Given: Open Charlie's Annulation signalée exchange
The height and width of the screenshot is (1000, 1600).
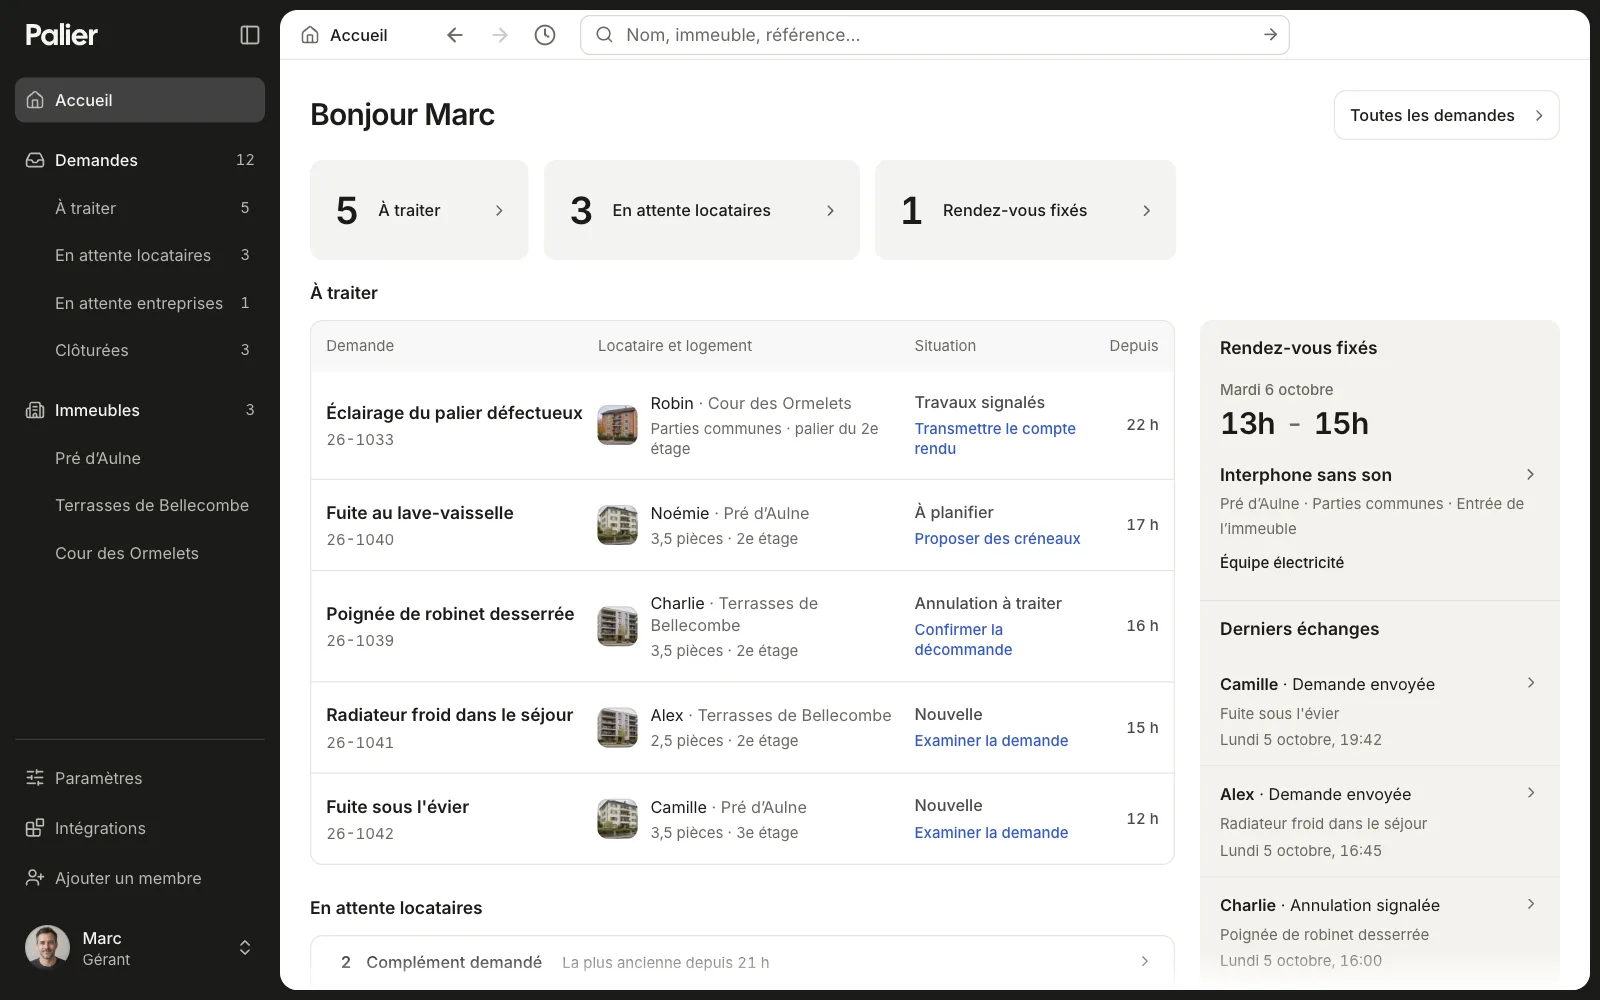Looking at the screenshot, I should click(1380, 932).
